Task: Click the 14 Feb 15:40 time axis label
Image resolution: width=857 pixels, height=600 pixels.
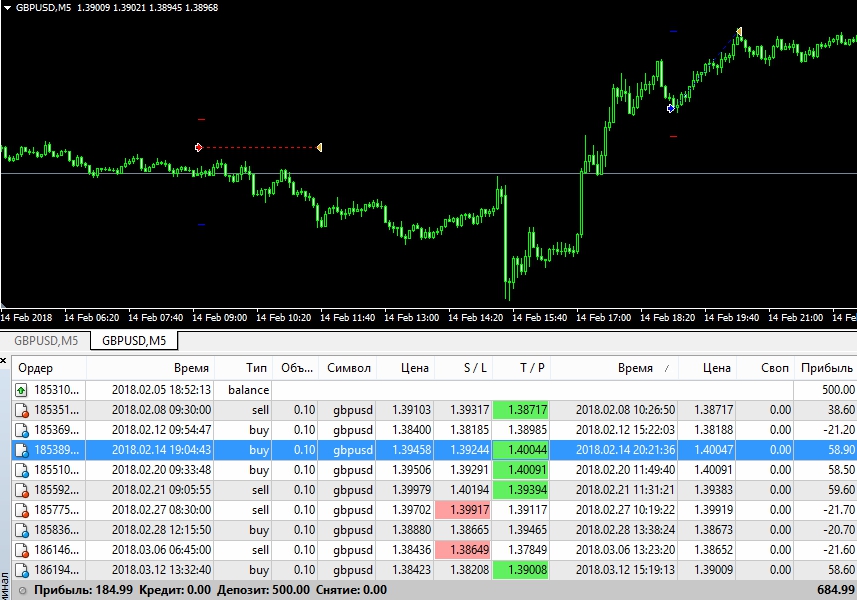Action: [x=539, y=317]
